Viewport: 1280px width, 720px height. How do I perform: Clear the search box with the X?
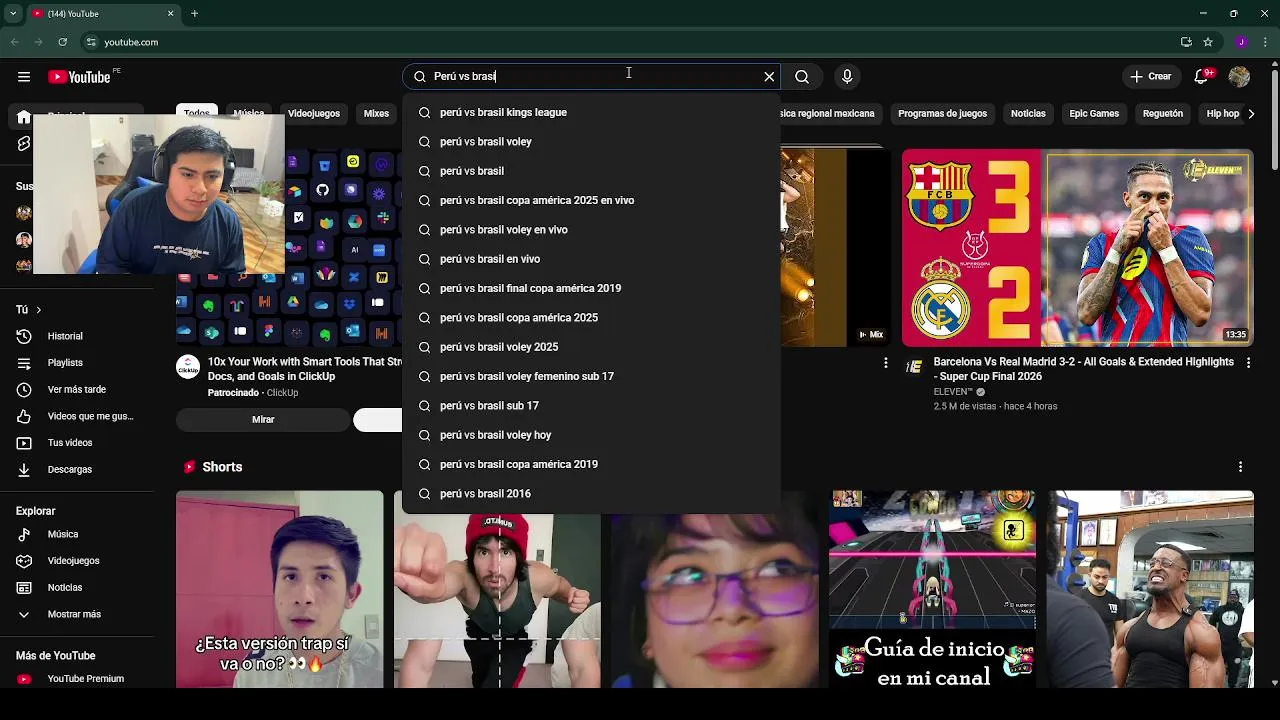769,77
